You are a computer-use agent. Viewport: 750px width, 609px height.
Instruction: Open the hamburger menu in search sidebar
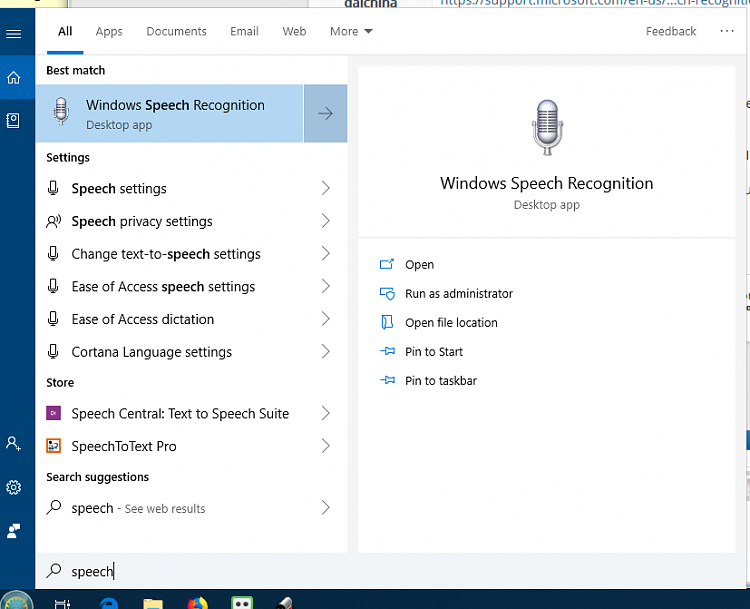coord(13,34)
